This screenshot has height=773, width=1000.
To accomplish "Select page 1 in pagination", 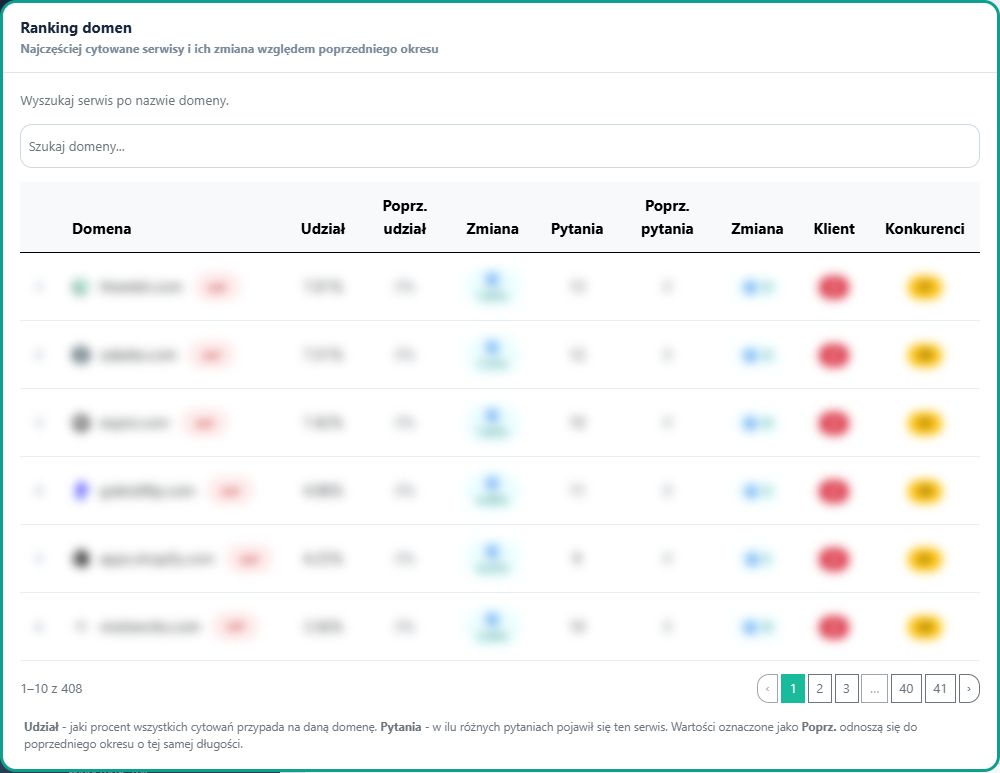I will click(793, 689).
